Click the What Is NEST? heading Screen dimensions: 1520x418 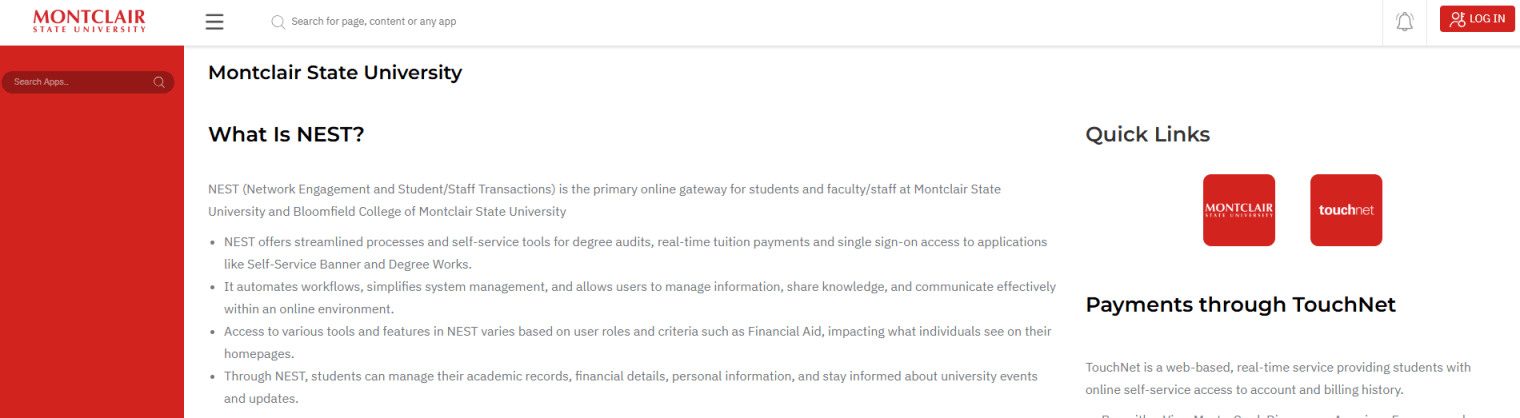(x=286, y=134)
